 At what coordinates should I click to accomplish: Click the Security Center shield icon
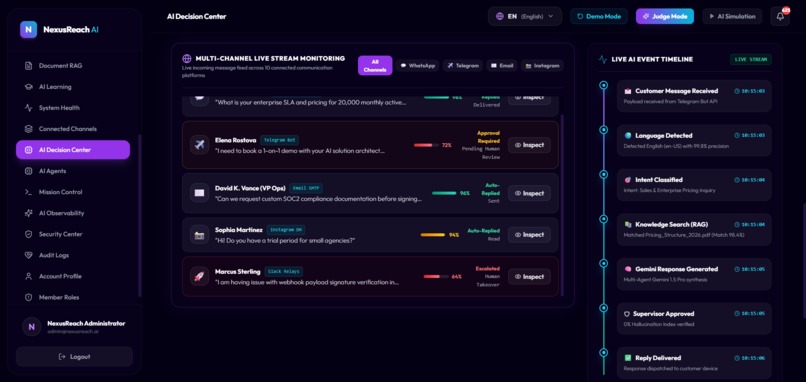29,234
